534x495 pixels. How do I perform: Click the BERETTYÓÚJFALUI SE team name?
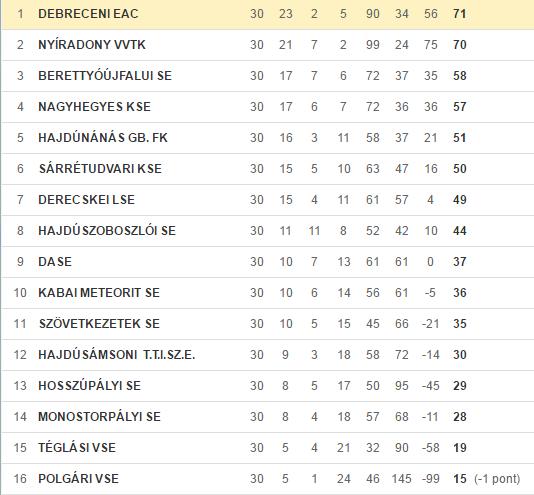point(105,76)
